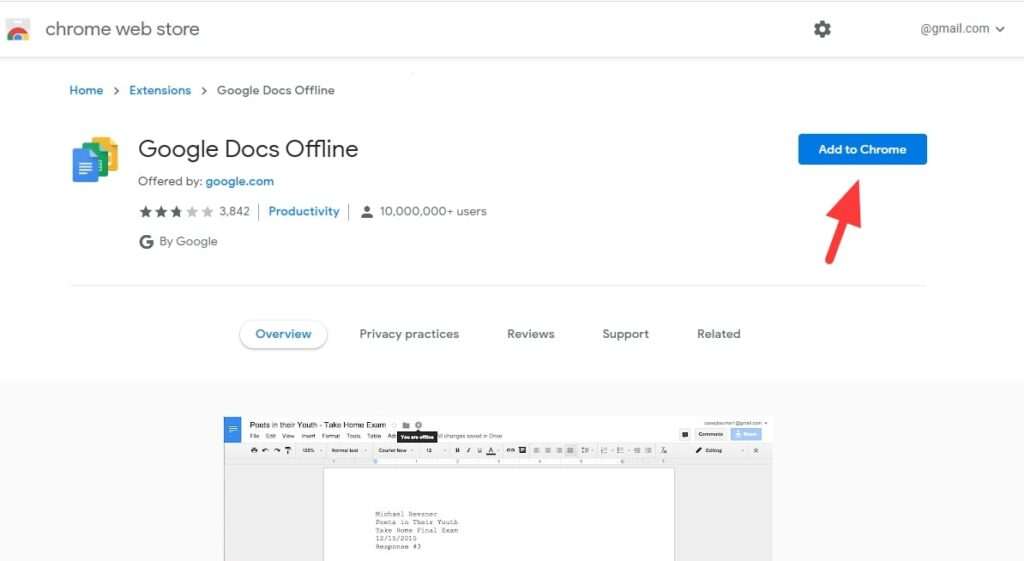The height and width of the screenshot is (561, 1024).
Task: Click the chrome web store title text
Action: tap(122, 29)
